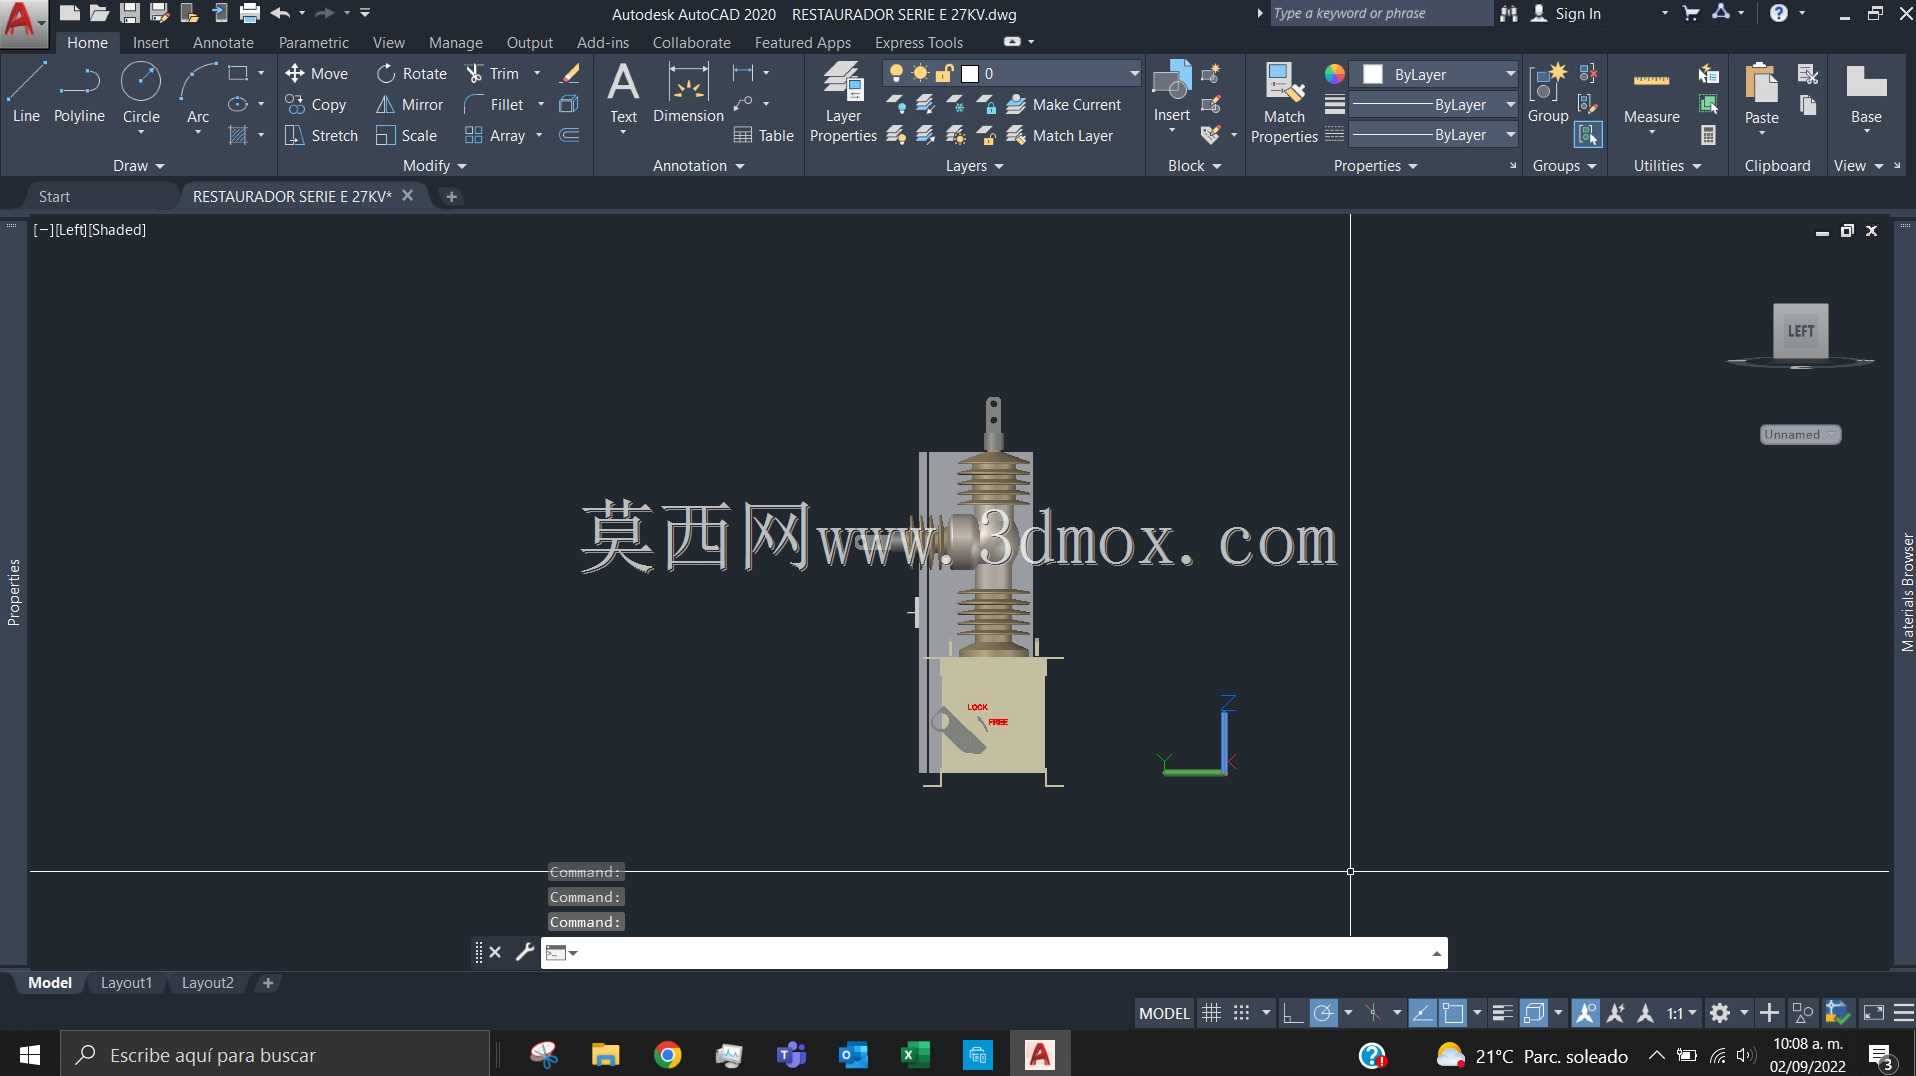Insert a Table
1916x1076 pixels.
pos(764,135)
